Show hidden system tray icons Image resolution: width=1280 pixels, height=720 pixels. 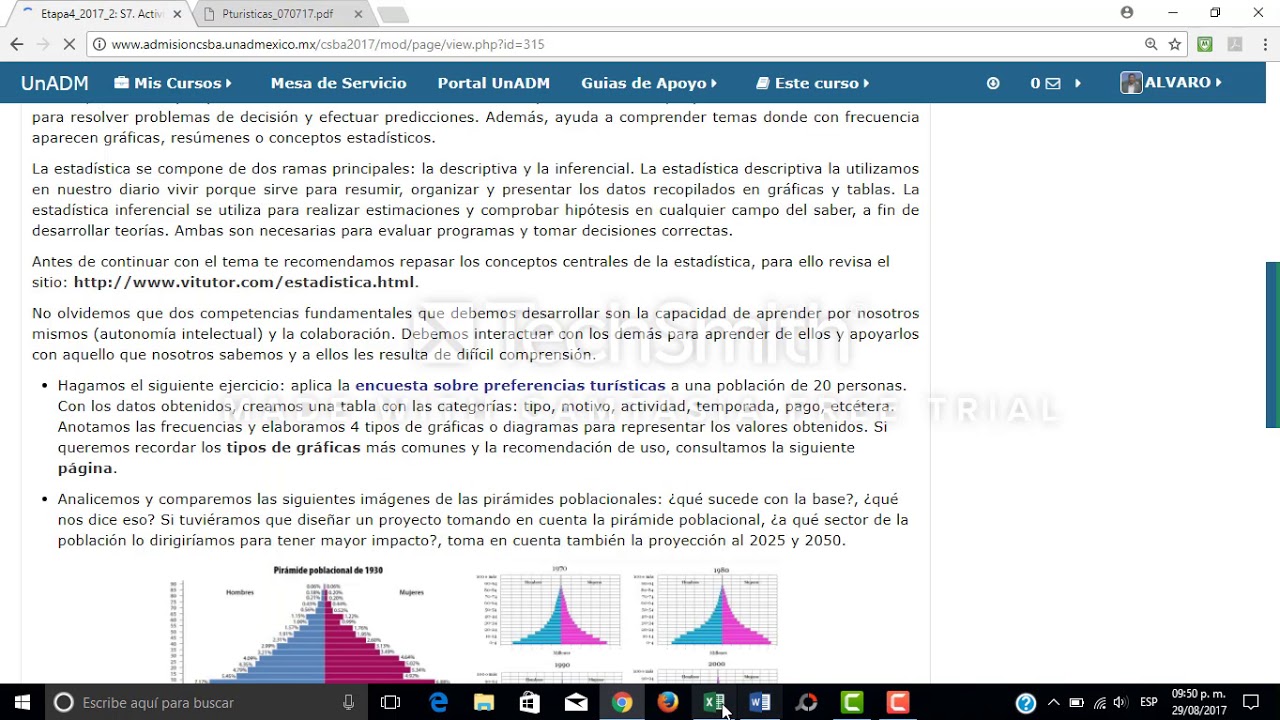1053,702
